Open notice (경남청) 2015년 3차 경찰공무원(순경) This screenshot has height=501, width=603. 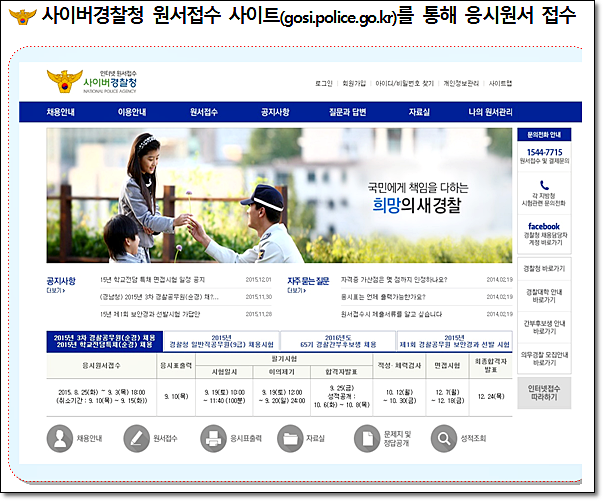tap(159, 297)
